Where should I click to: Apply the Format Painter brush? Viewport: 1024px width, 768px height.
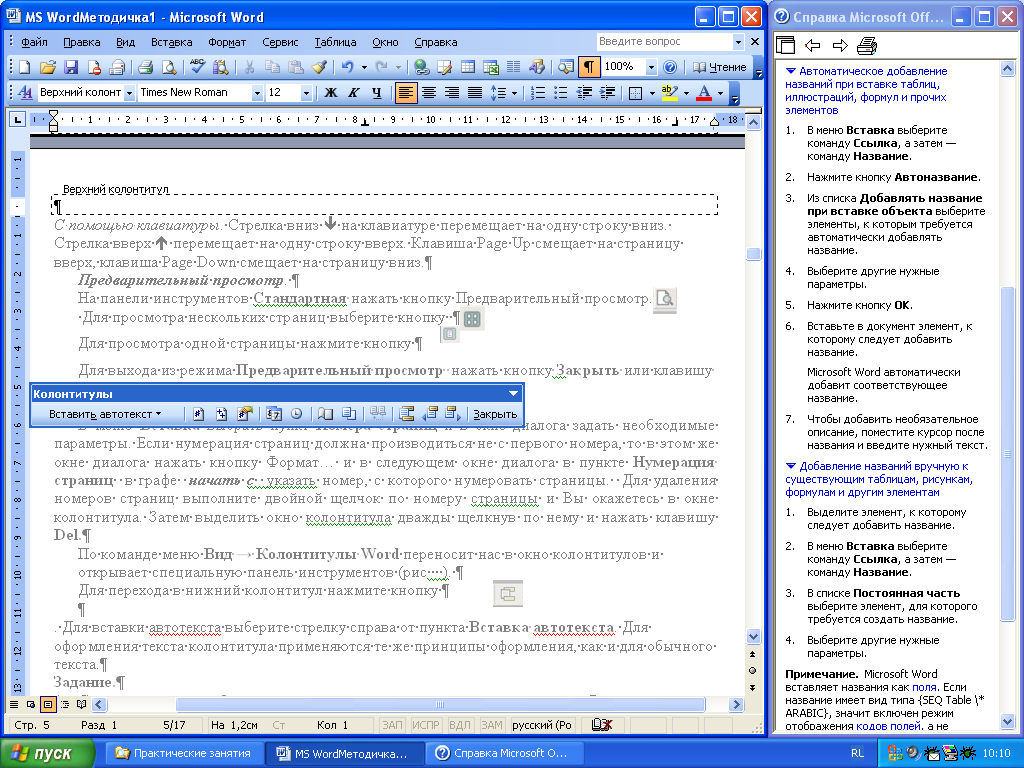tap(319, 67)
